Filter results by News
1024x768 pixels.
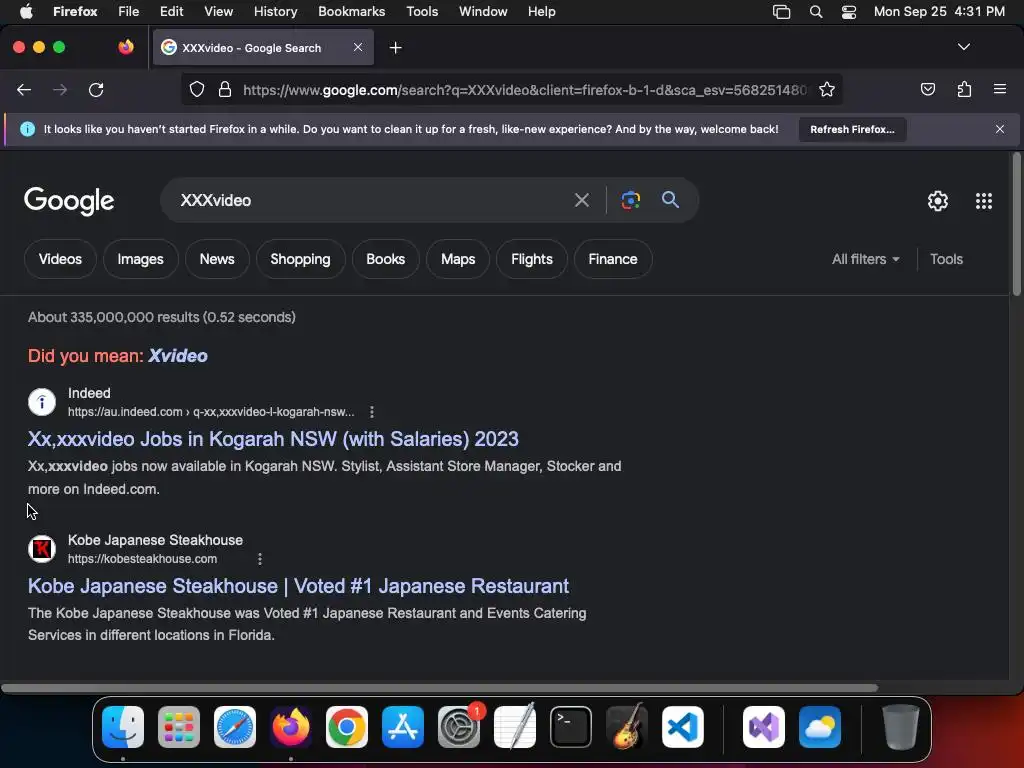click(217, 259)
